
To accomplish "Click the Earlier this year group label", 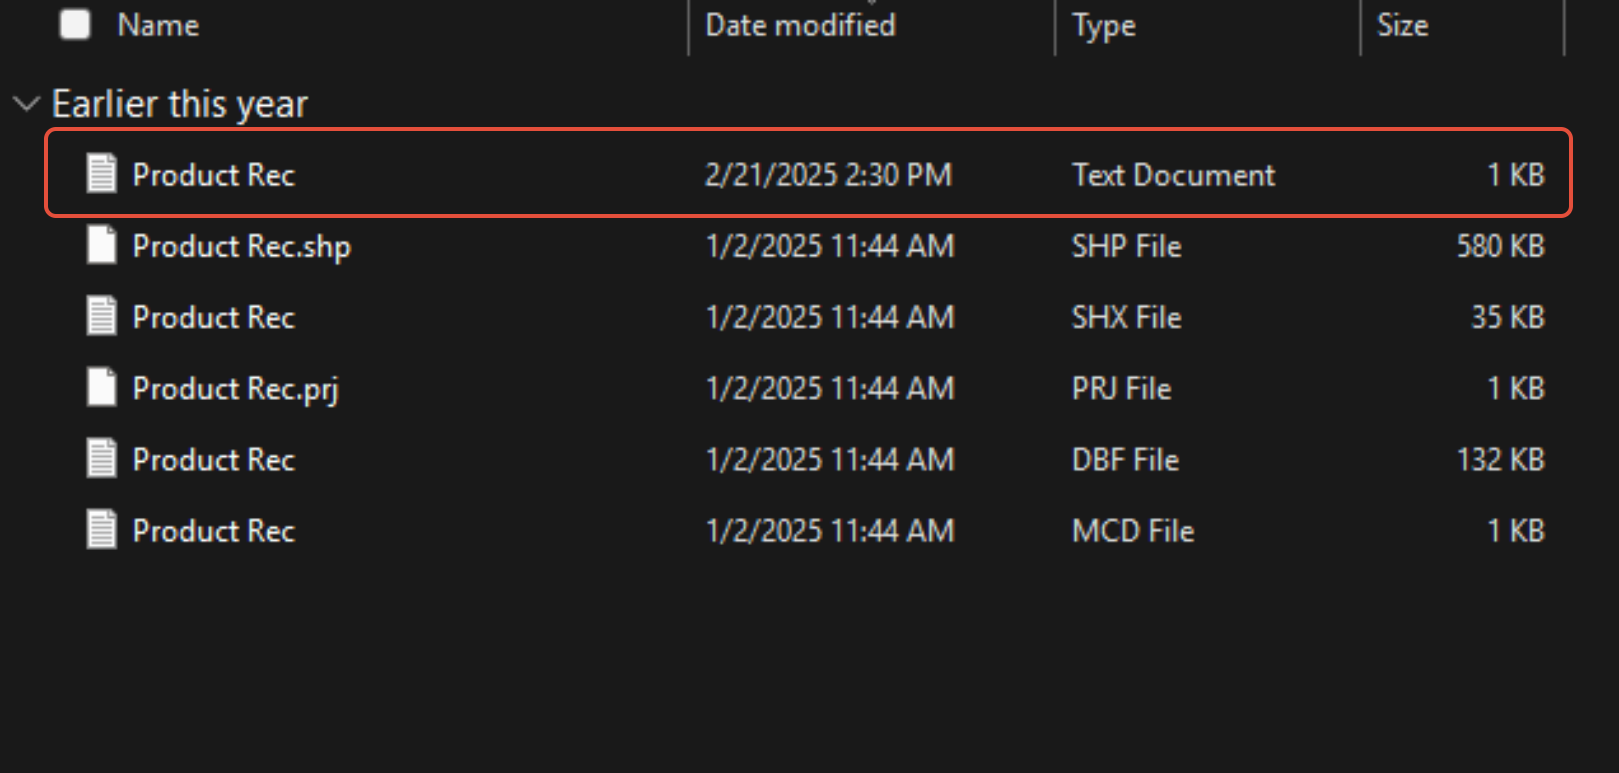I will [180, 104].
